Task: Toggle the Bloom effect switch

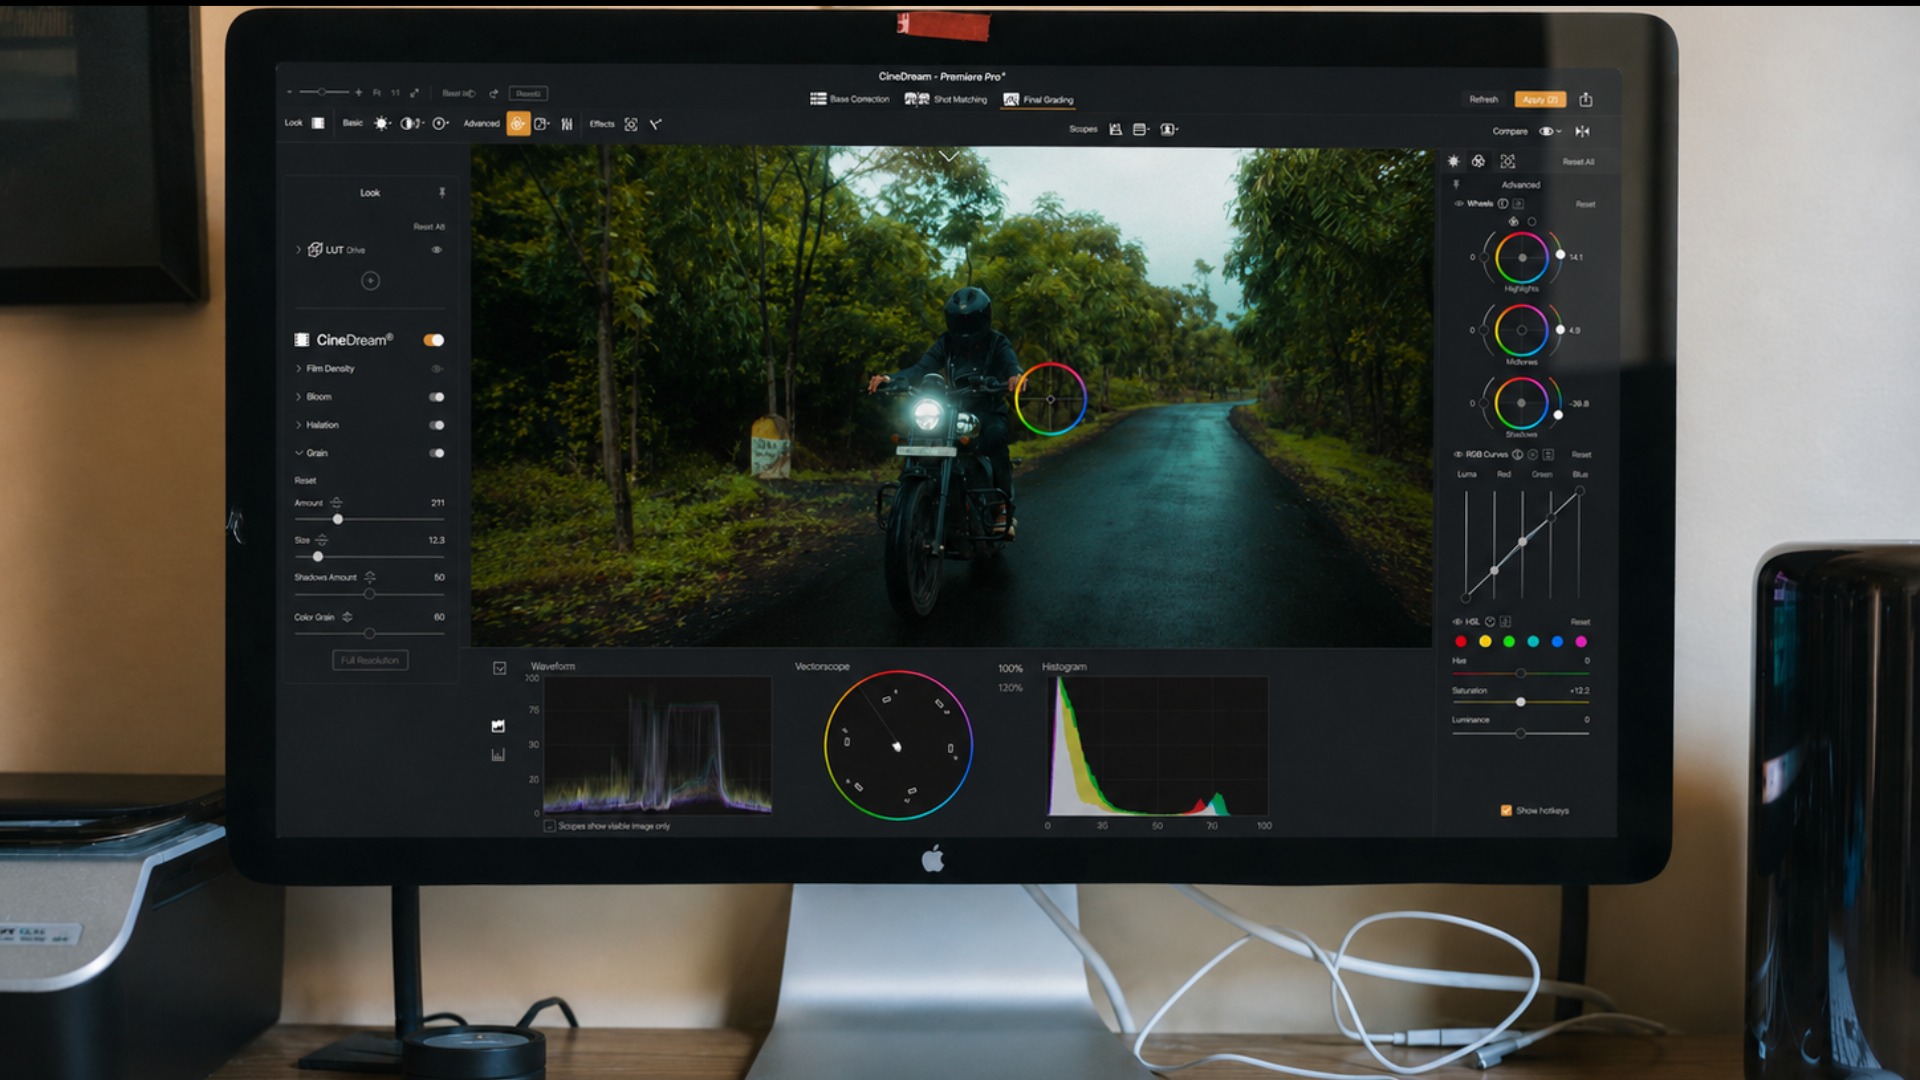Action: 437,397
